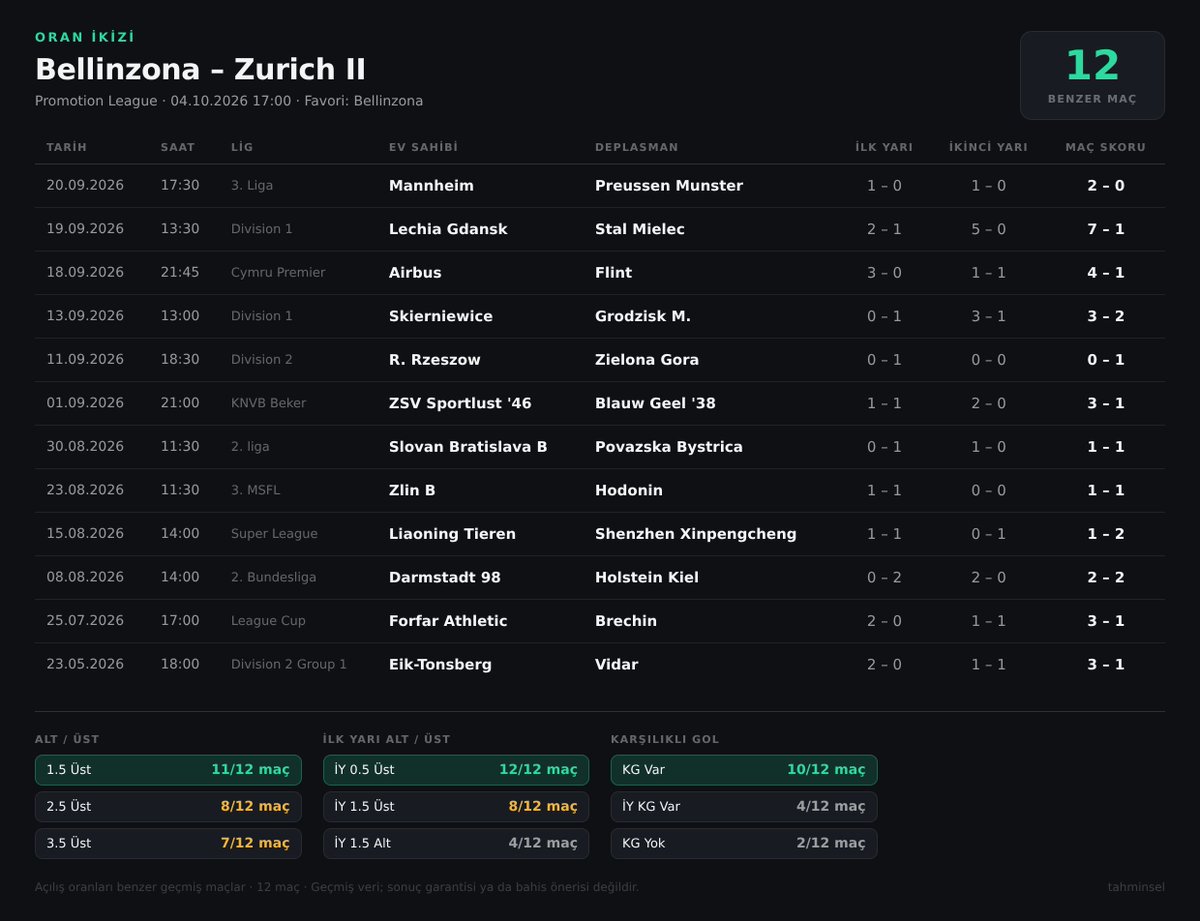Click the 3. MSFL league cell
The image size is (1200, 921).
pos(257,490)
